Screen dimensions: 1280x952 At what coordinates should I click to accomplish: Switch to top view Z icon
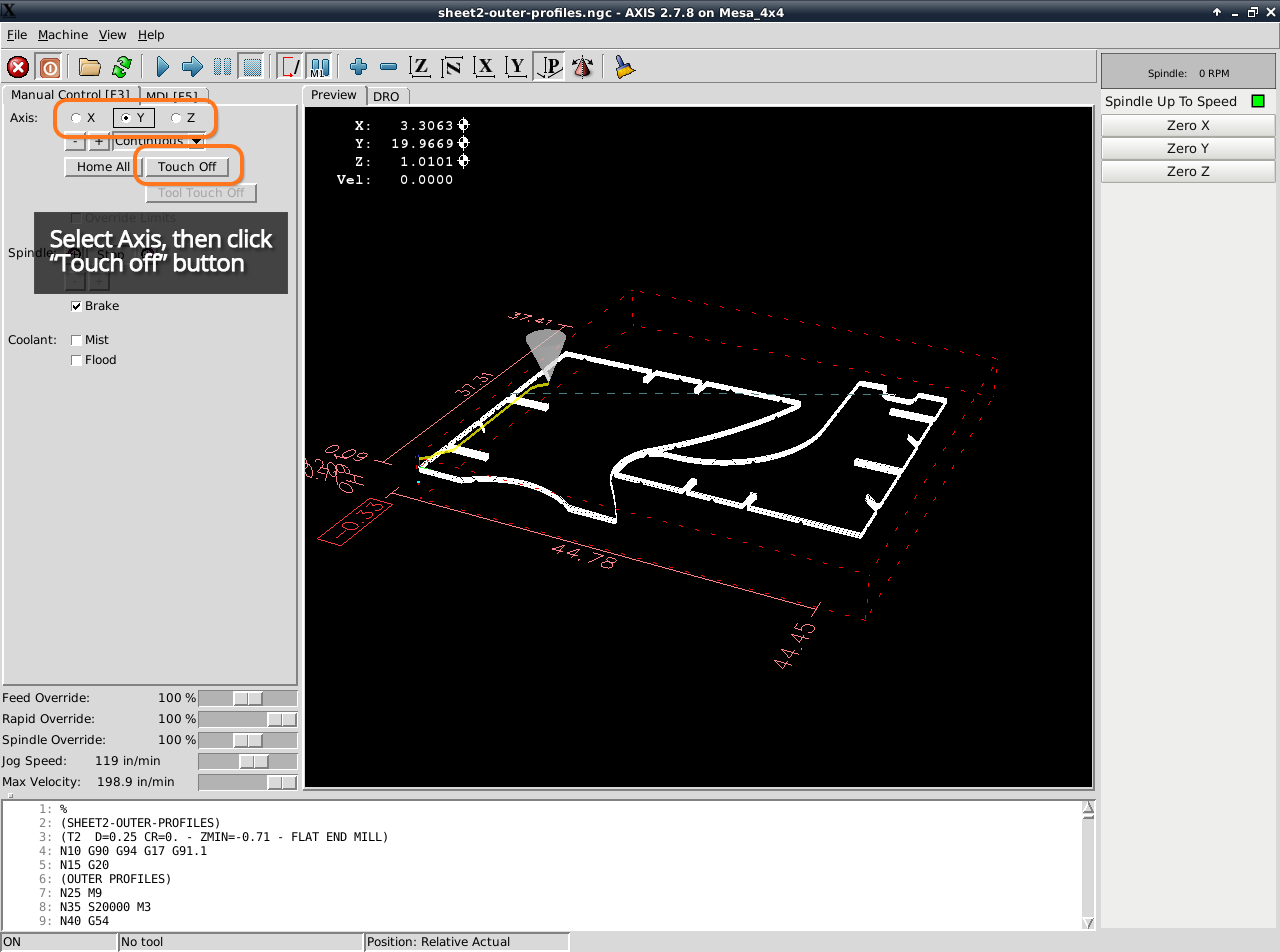tap(421, 67)
